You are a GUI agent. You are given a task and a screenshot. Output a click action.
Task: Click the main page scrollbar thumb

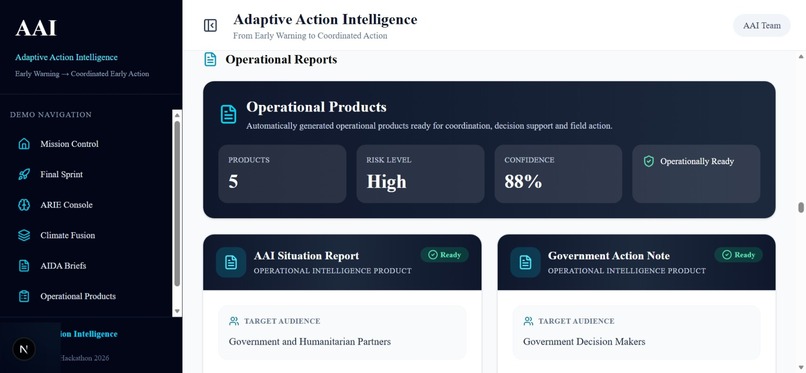coord(801,208)
